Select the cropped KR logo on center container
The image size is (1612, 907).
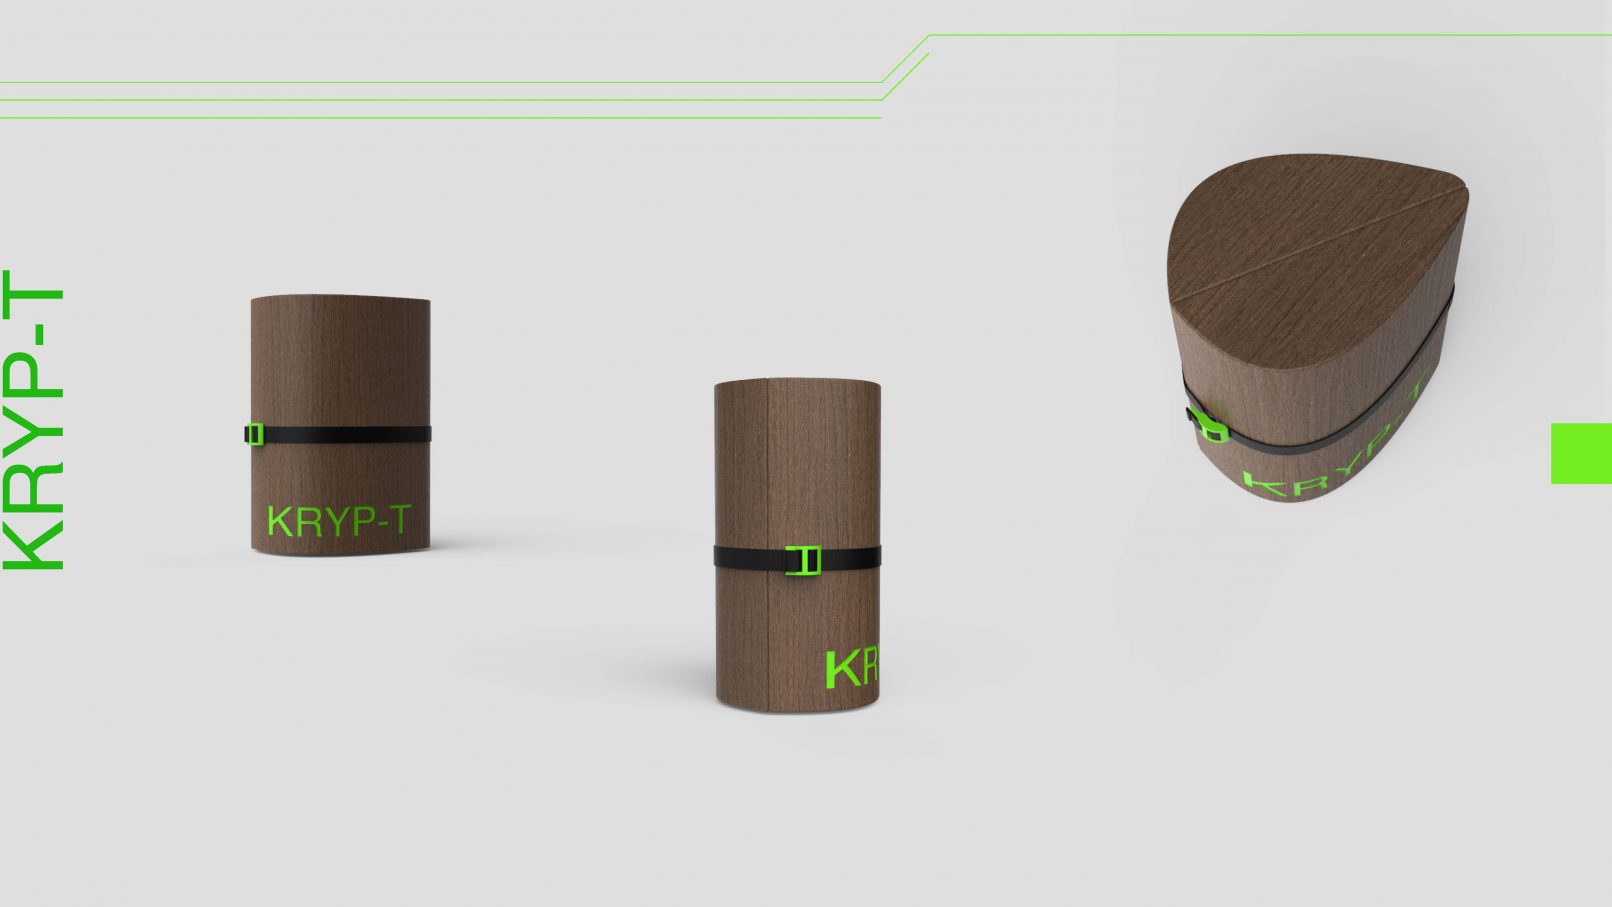[x=852, y=669]
